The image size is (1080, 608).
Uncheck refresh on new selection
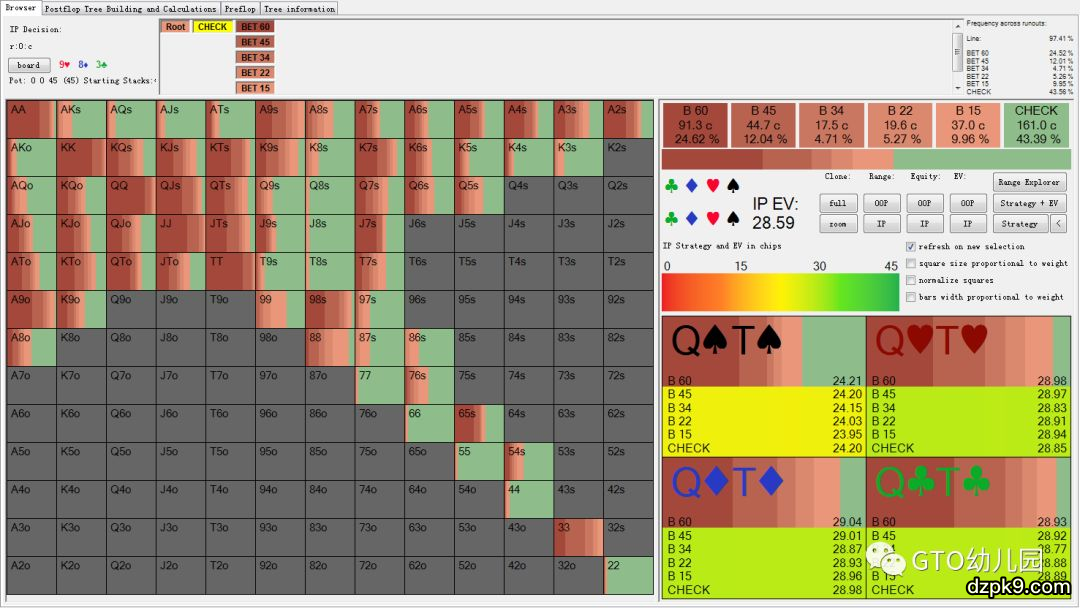click(x=911, y=247)
